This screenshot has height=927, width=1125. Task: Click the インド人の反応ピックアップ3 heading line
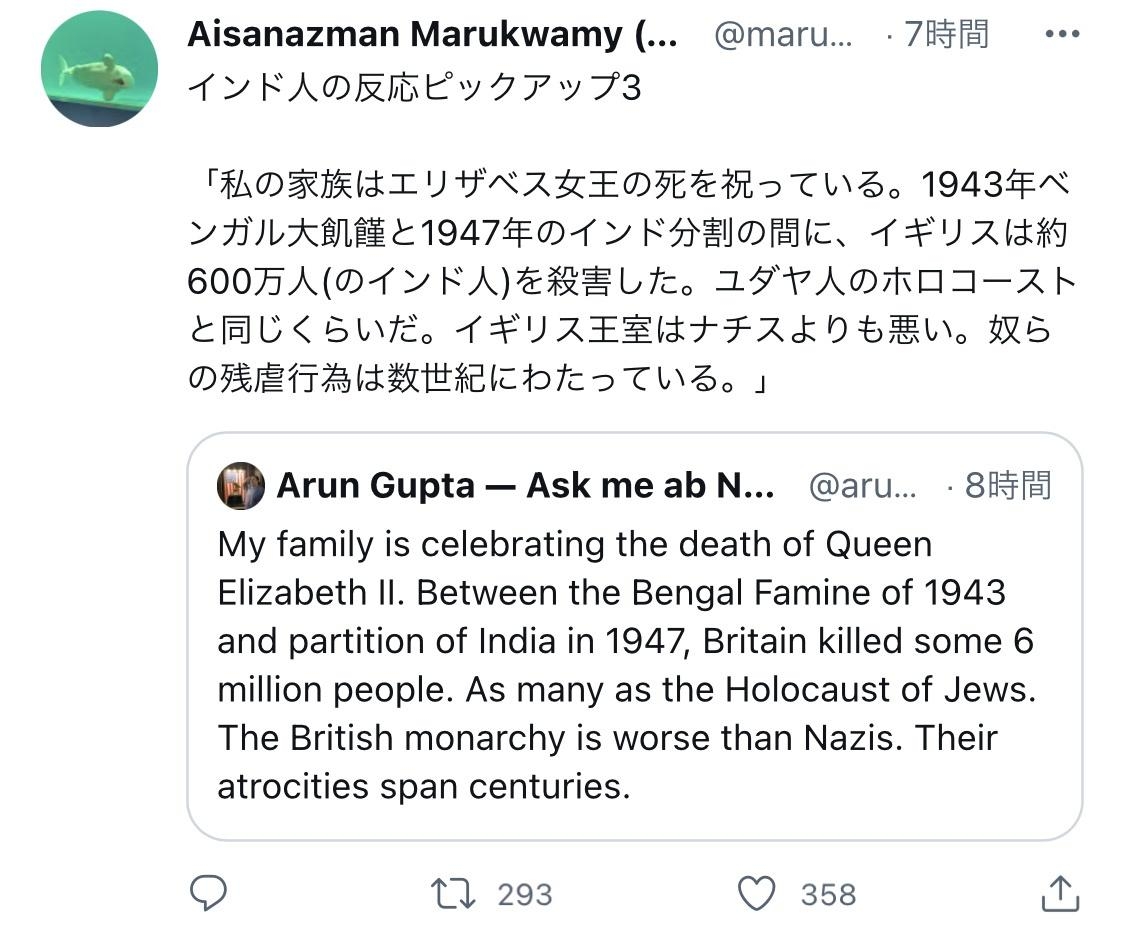413,87
